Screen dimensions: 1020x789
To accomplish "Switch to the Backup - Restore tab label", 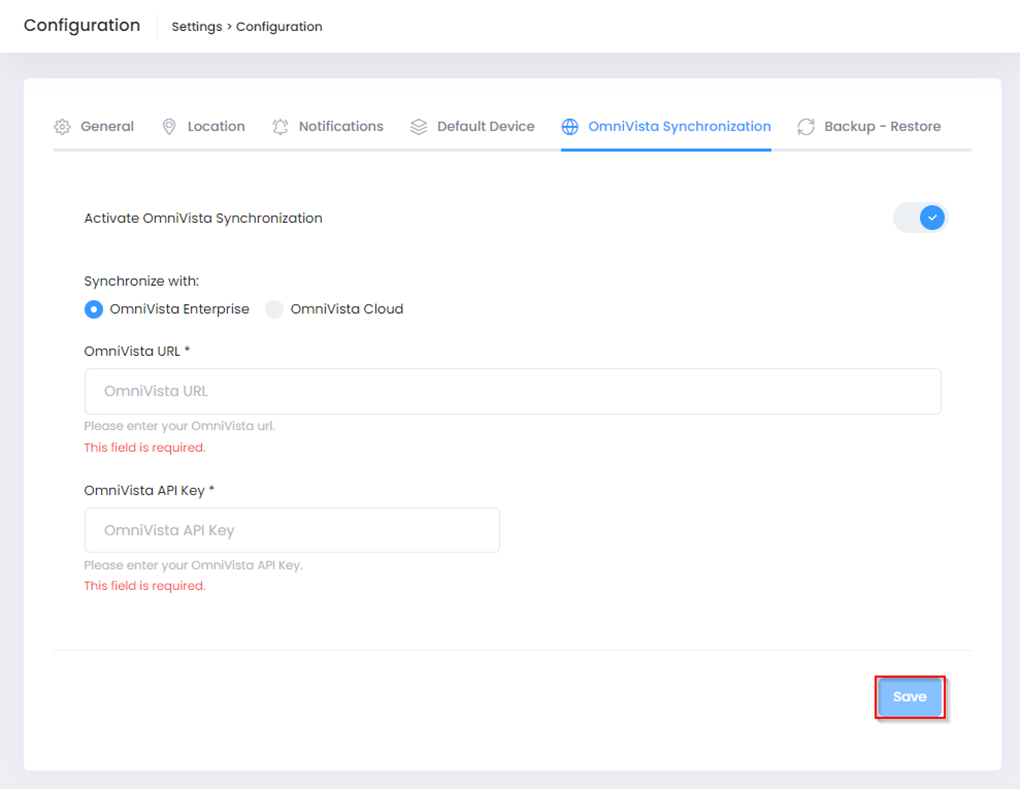I will click(882, 127).
